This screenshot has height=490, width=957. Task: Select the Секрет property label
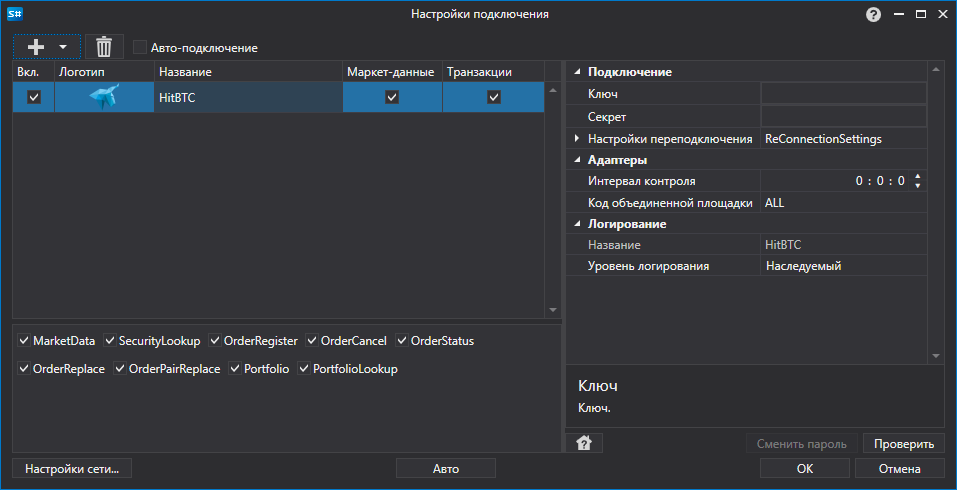click(607, 116)
